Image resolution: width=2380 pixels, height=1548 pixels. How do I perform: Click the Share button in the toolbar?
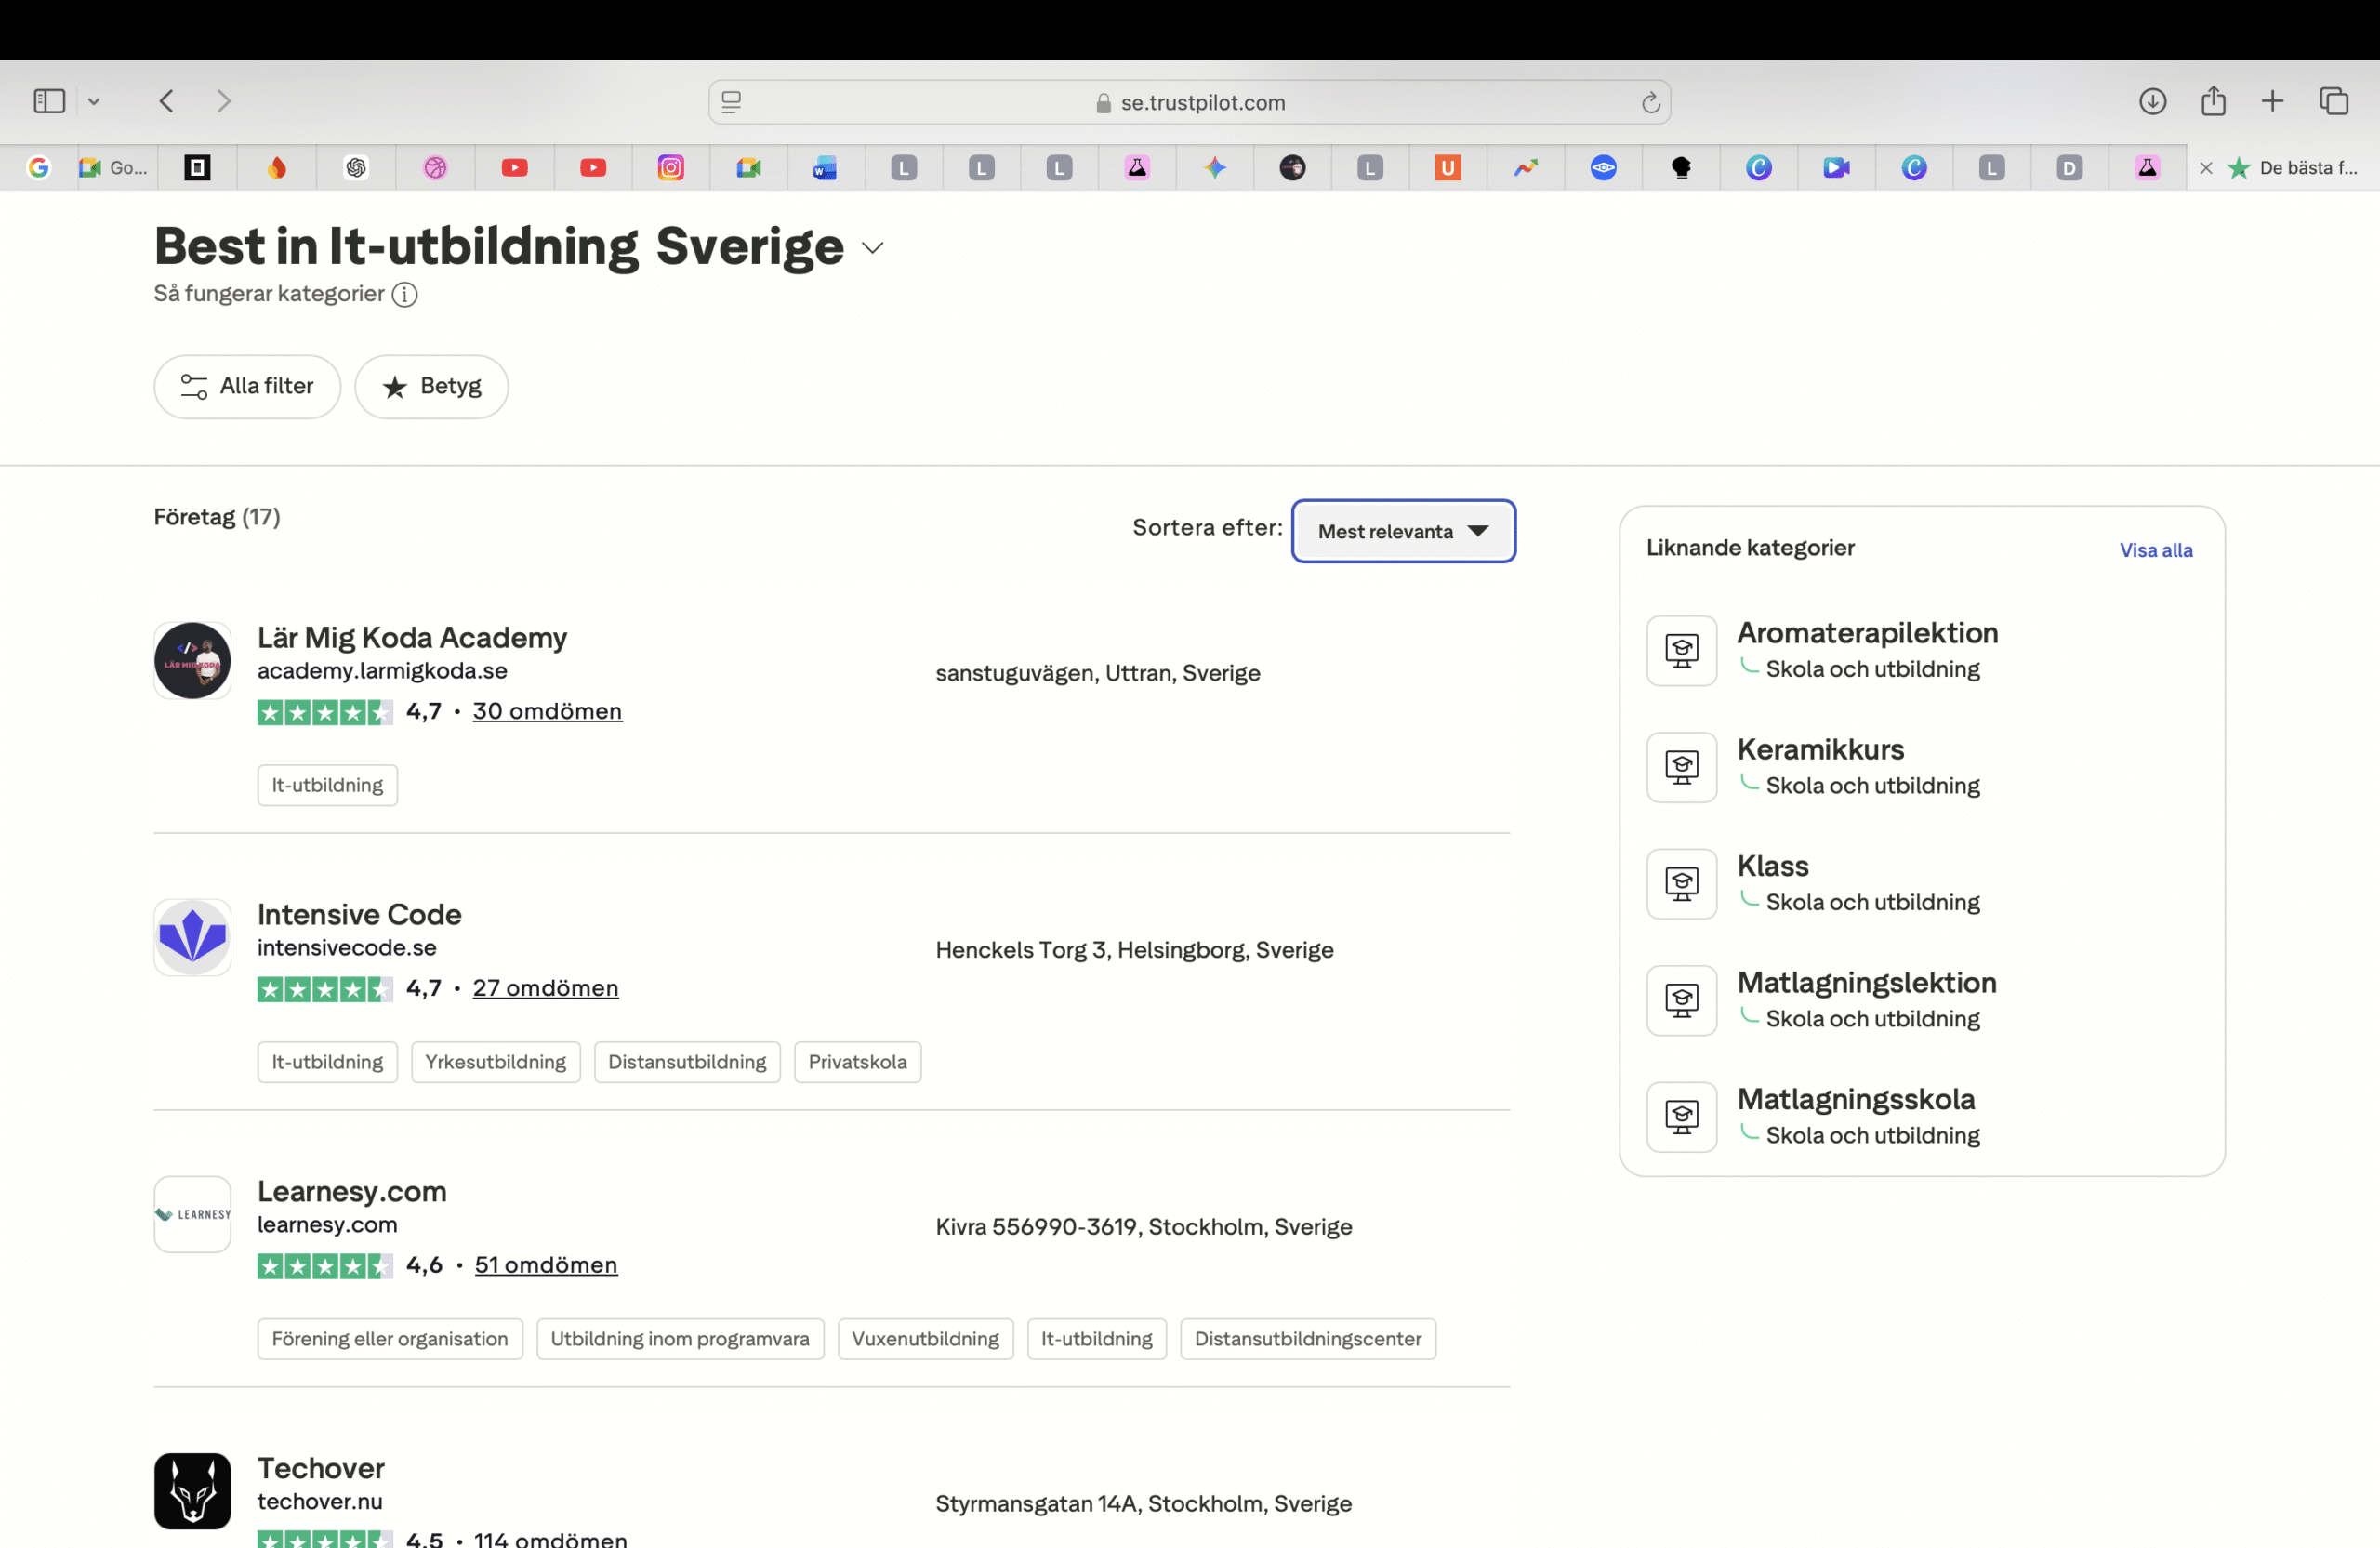point(2213,101)
